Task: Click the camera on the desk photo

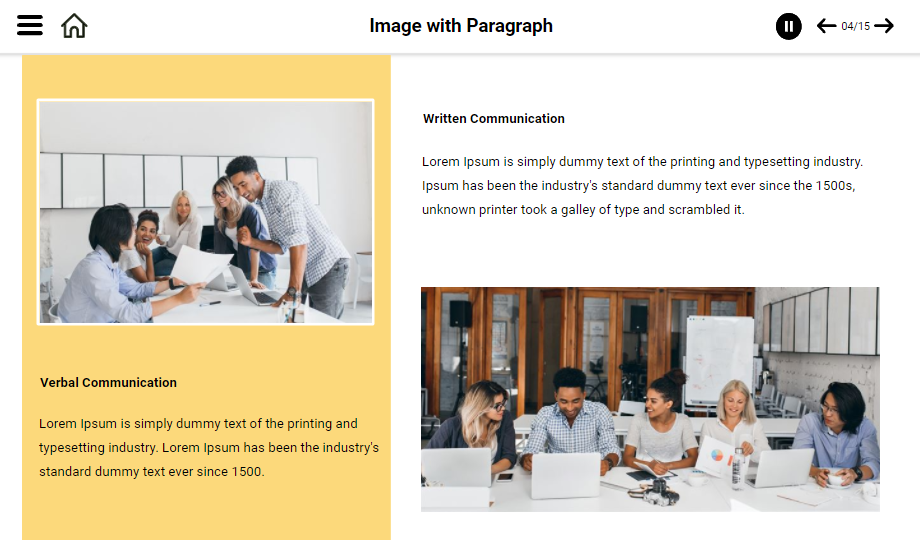Action: 657,491
